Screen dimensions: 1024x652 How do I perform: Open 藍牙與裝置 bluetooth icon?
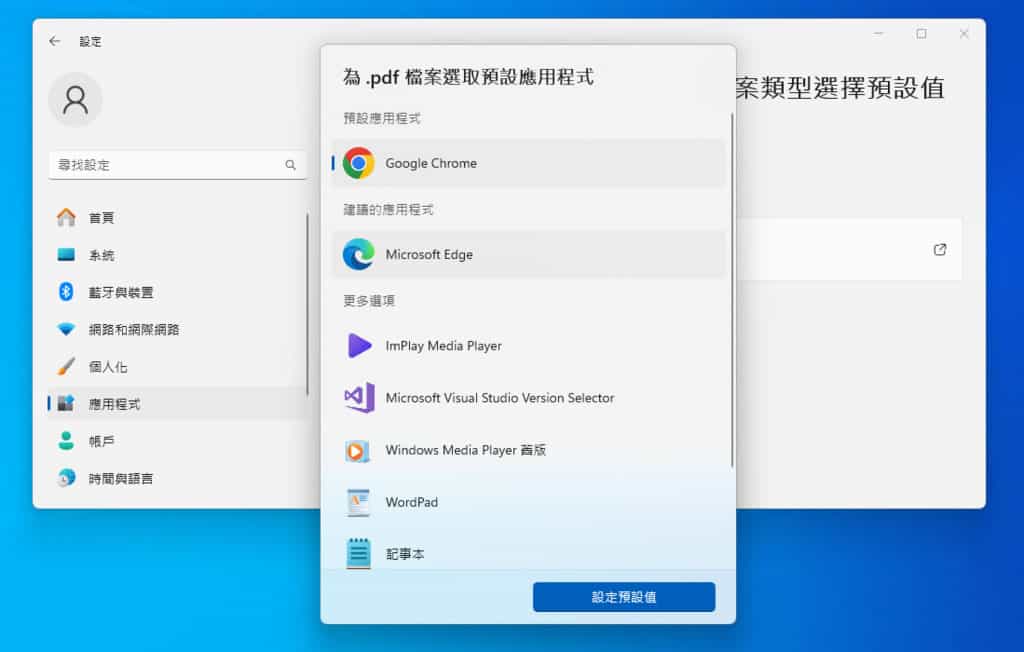pos(66,291)
